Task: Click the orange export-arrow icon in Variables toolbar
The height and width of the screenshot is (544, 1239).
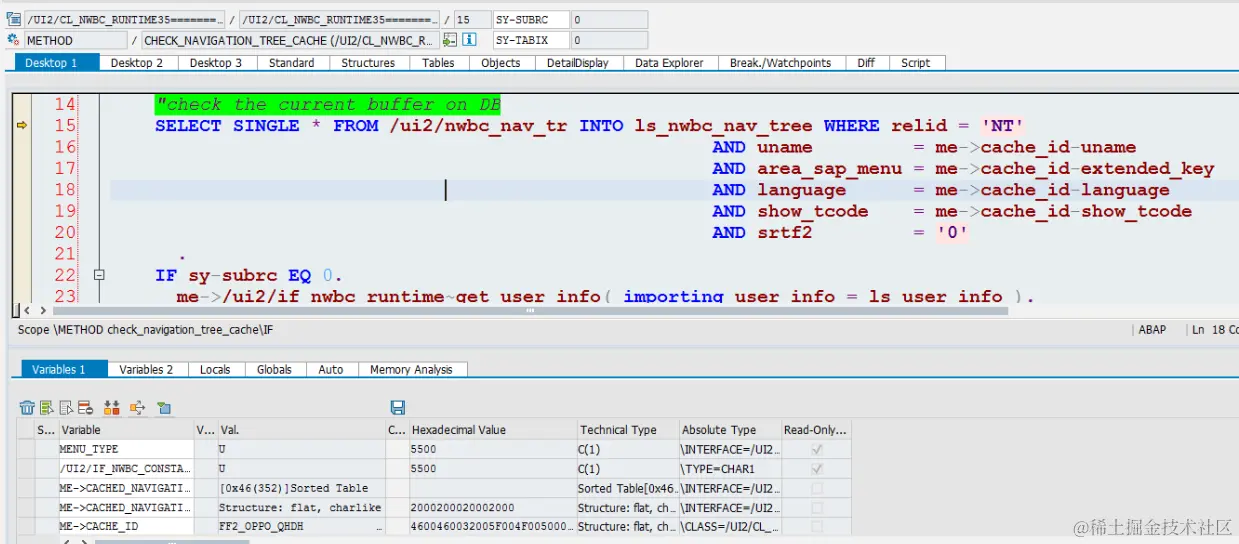Action: 138,407
